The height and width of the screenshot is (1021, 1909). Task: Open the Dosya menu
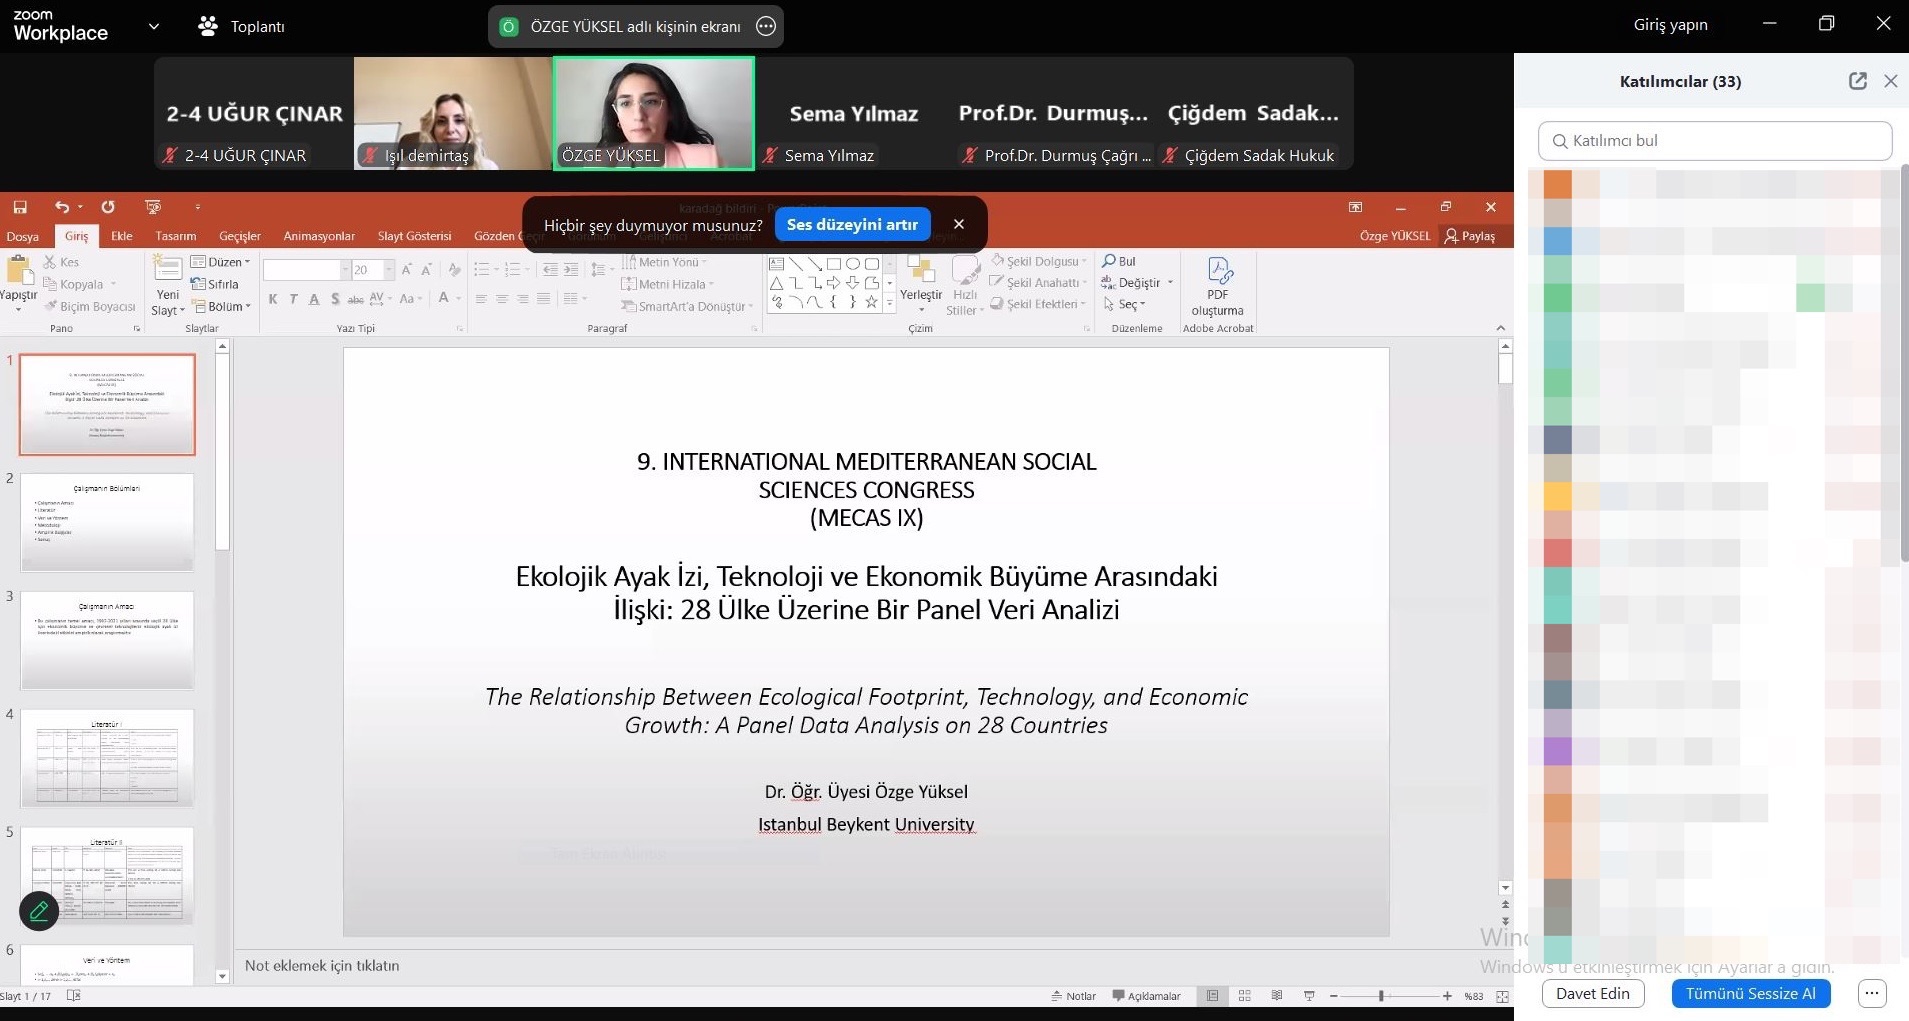tap(23, 237)
